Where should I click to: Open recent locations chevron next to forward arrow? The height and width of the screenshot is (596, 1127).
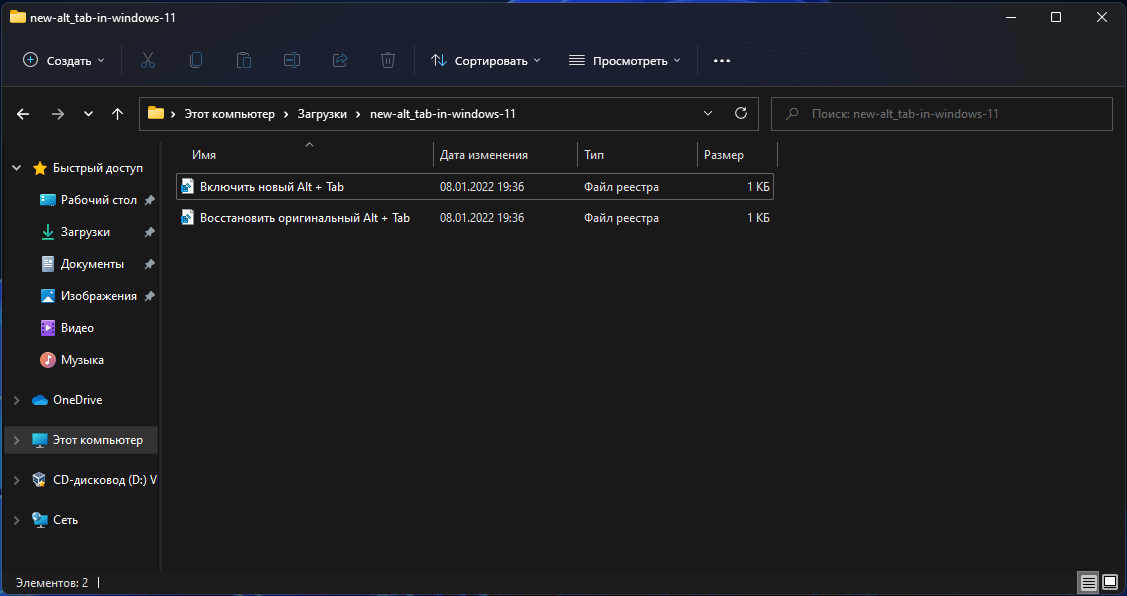pos(88,114)
